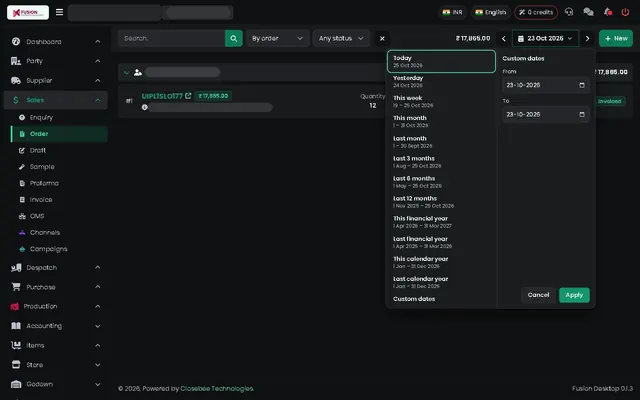Click the headset support icon
Image resolution: width=640 pixels, height=400 pixels.
point(569,12)
